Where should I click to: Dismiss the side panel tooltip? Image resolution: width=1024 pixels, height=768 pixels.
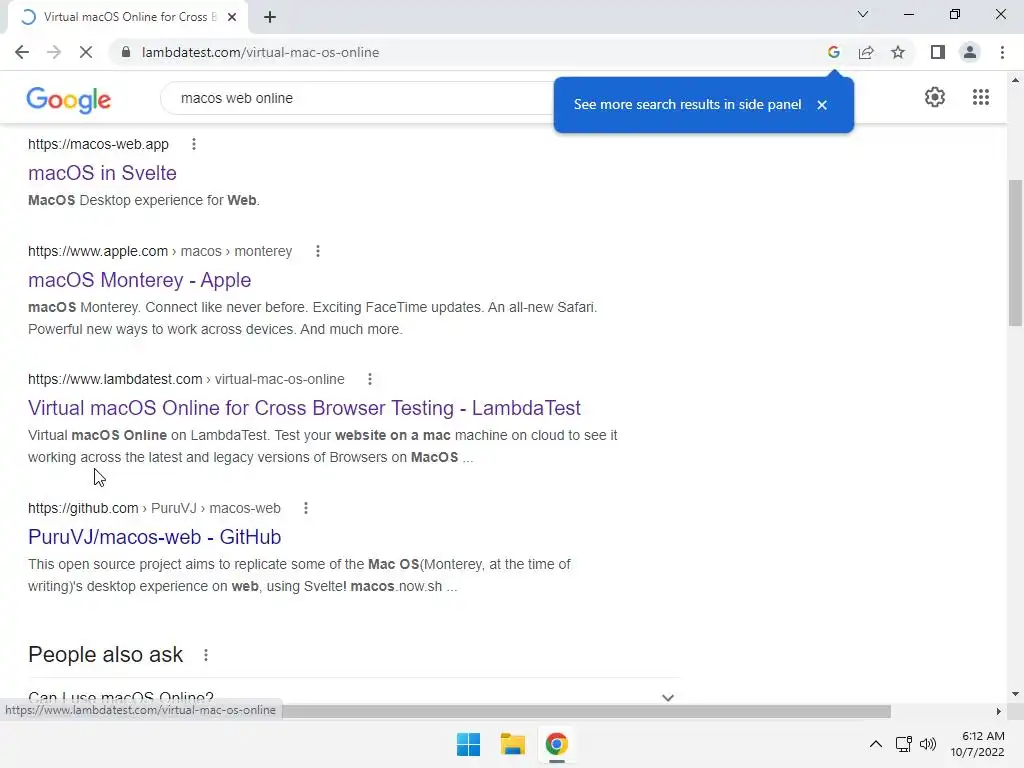pos(822,104)
